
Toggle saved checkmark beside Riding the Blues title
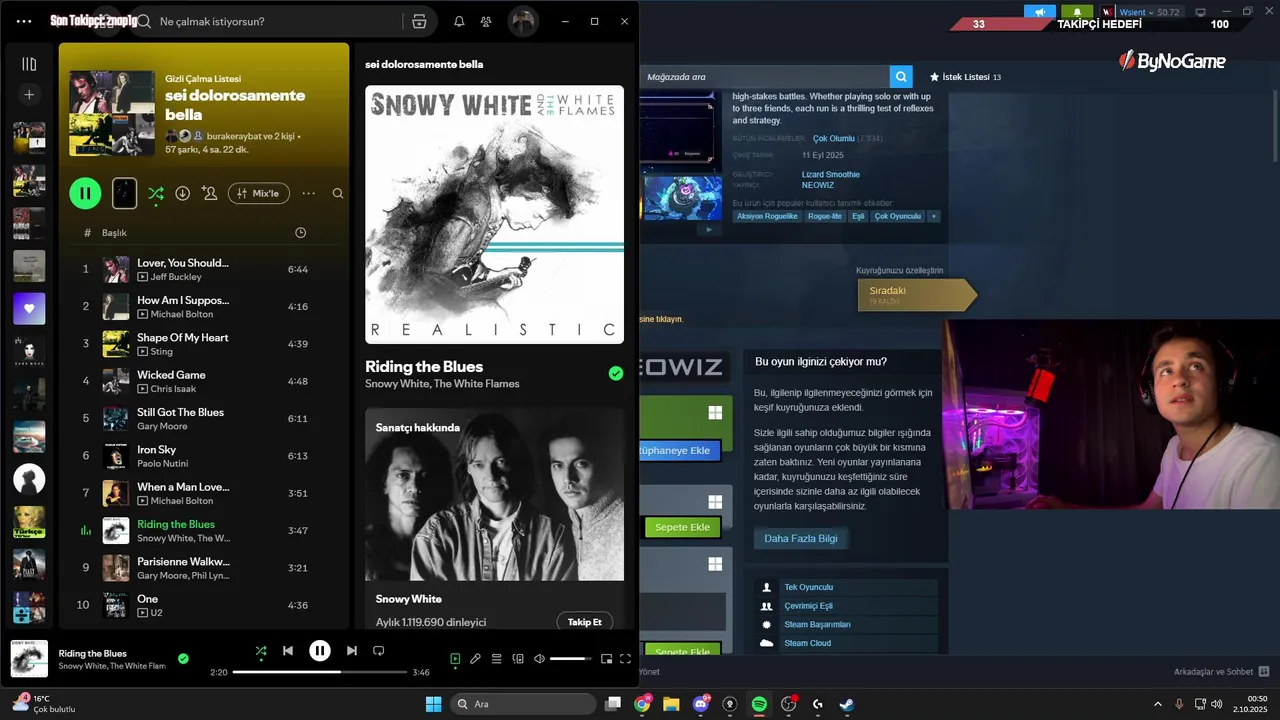[616, 373]
